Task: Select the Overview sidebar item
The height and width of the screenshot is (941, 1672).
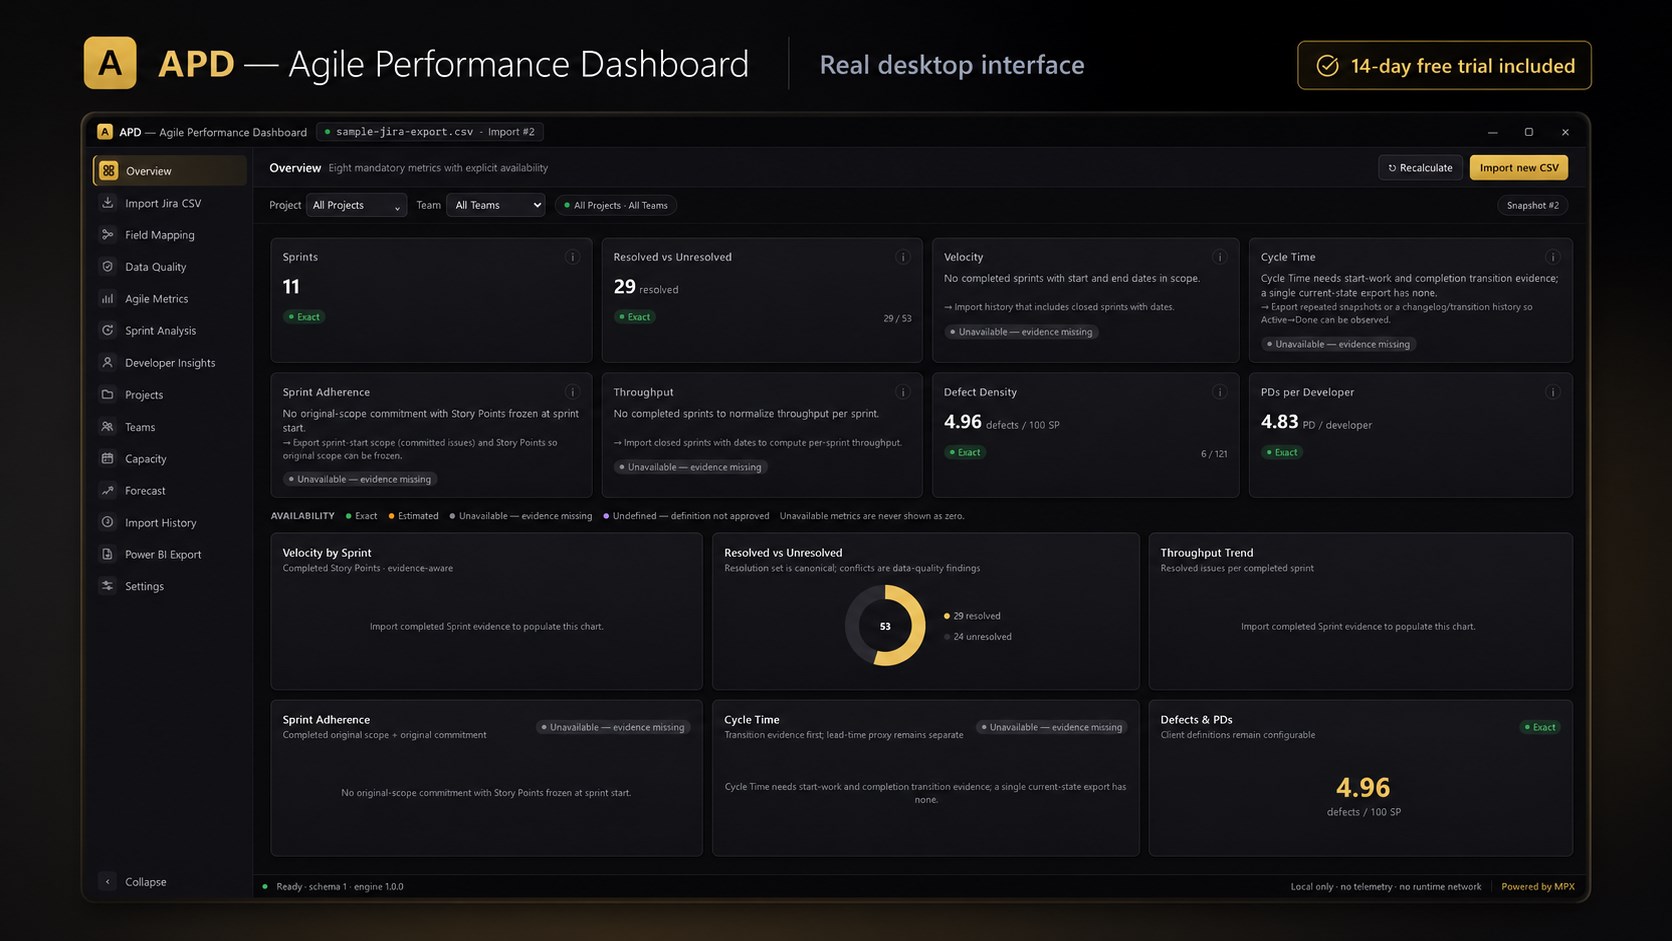Action: 170,171
